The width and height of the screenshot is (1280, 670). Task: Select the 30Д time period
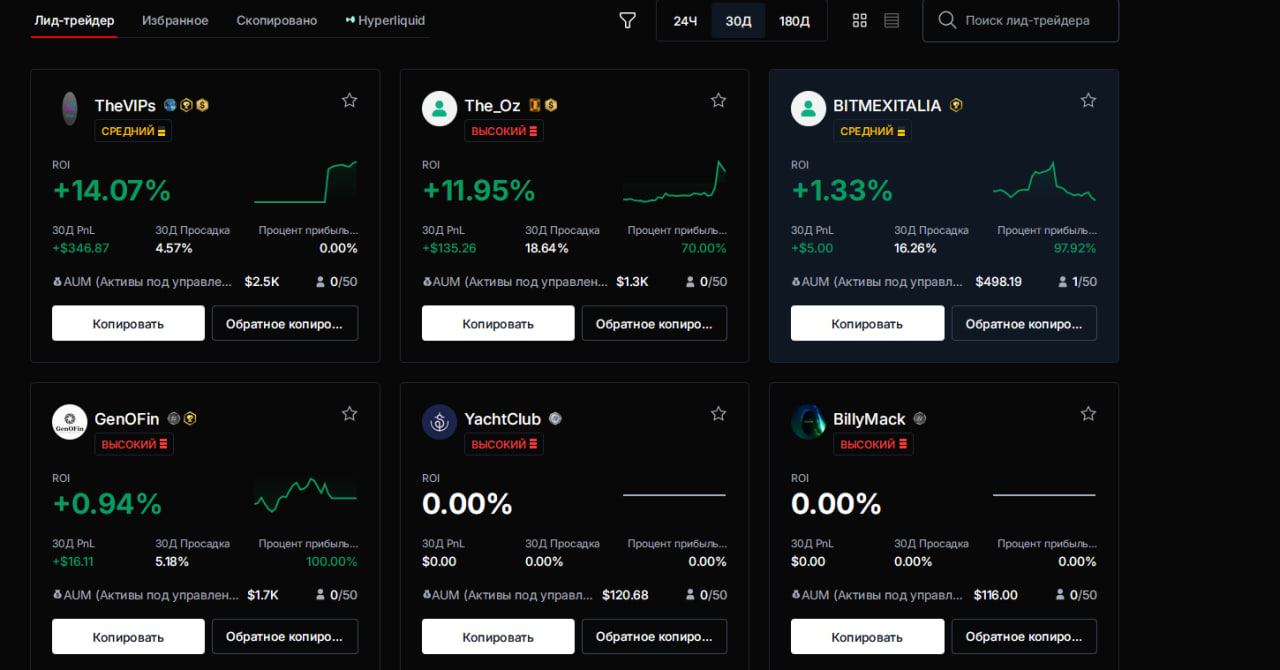coord(738,21)
